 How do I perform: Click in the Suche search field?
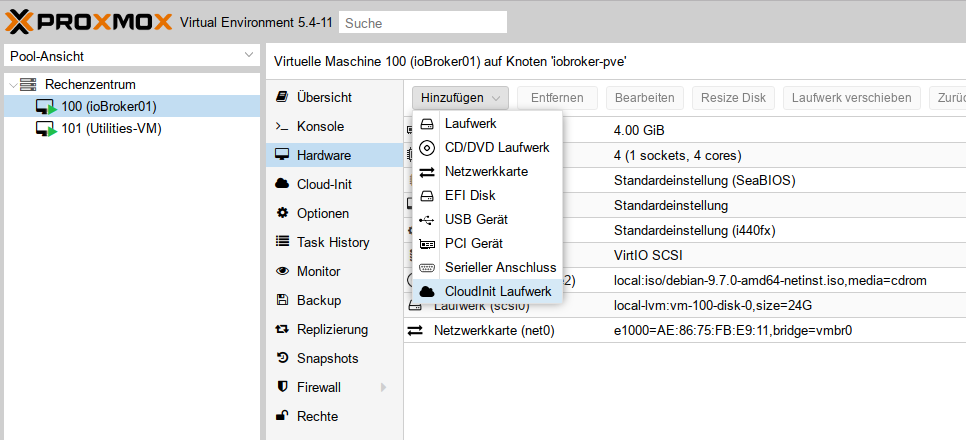(x=423, y=23)
